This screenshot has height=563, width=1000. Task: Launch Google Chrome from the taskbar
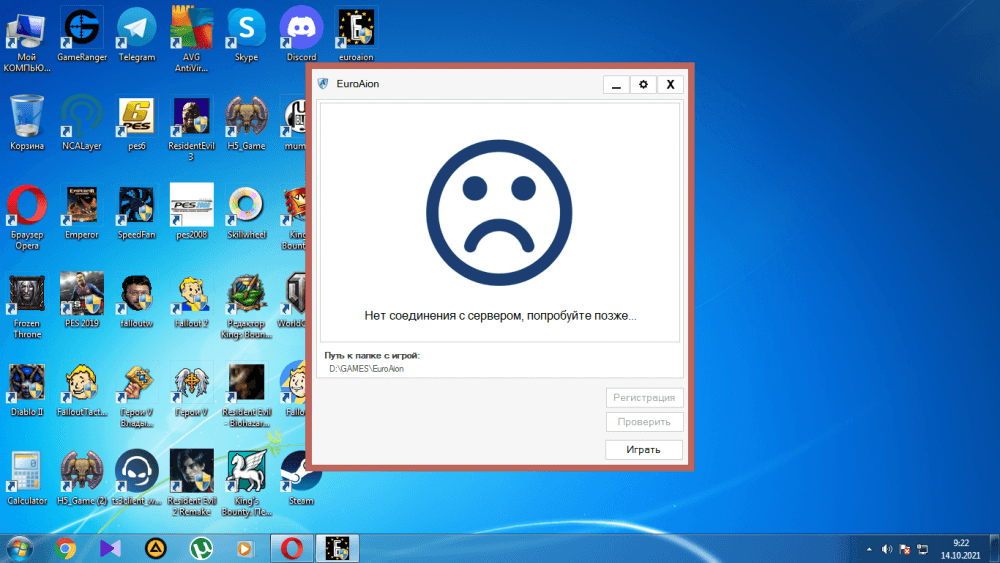tap(66, 548)
